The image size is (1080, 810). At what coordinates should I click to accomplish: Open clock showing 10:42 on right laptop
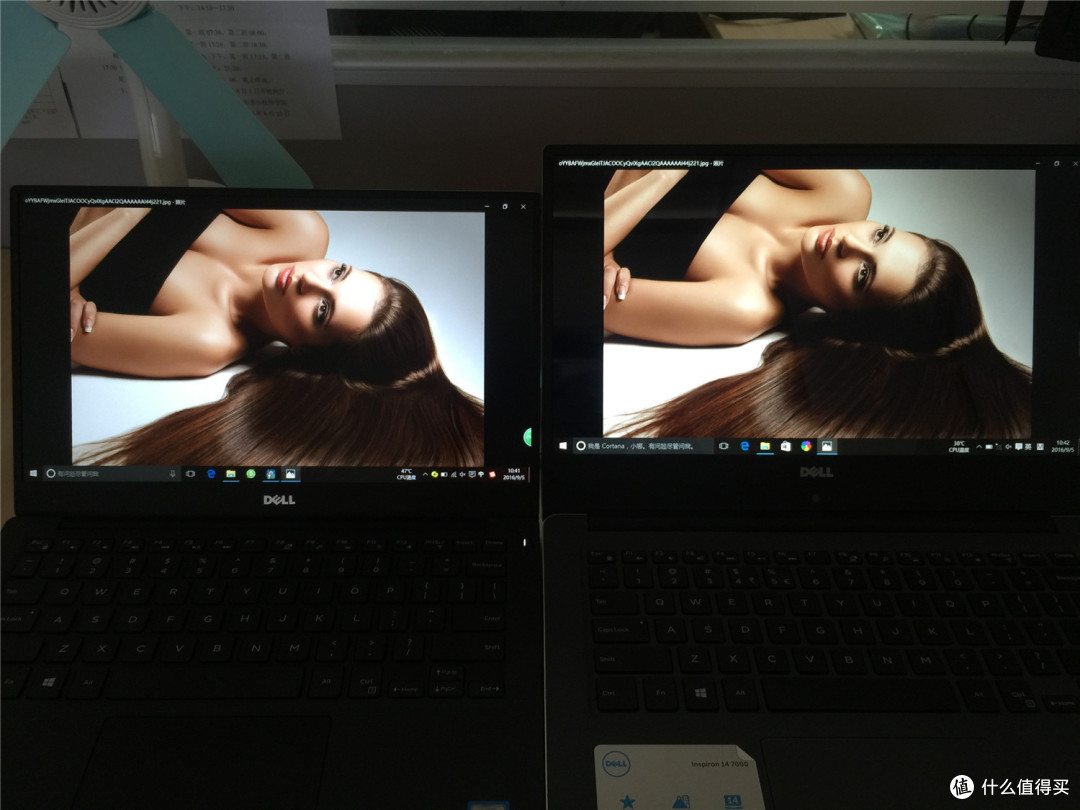pyautogui.click(x=1063, y=446)
